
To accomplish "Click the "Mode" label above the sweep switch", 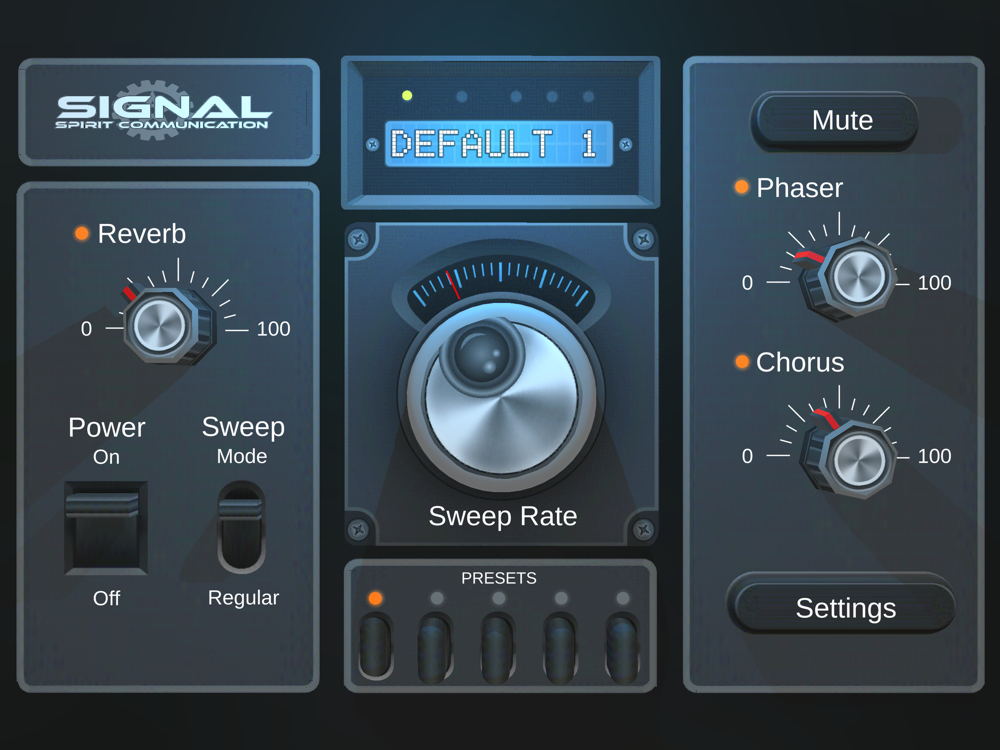I will (242, 456).
